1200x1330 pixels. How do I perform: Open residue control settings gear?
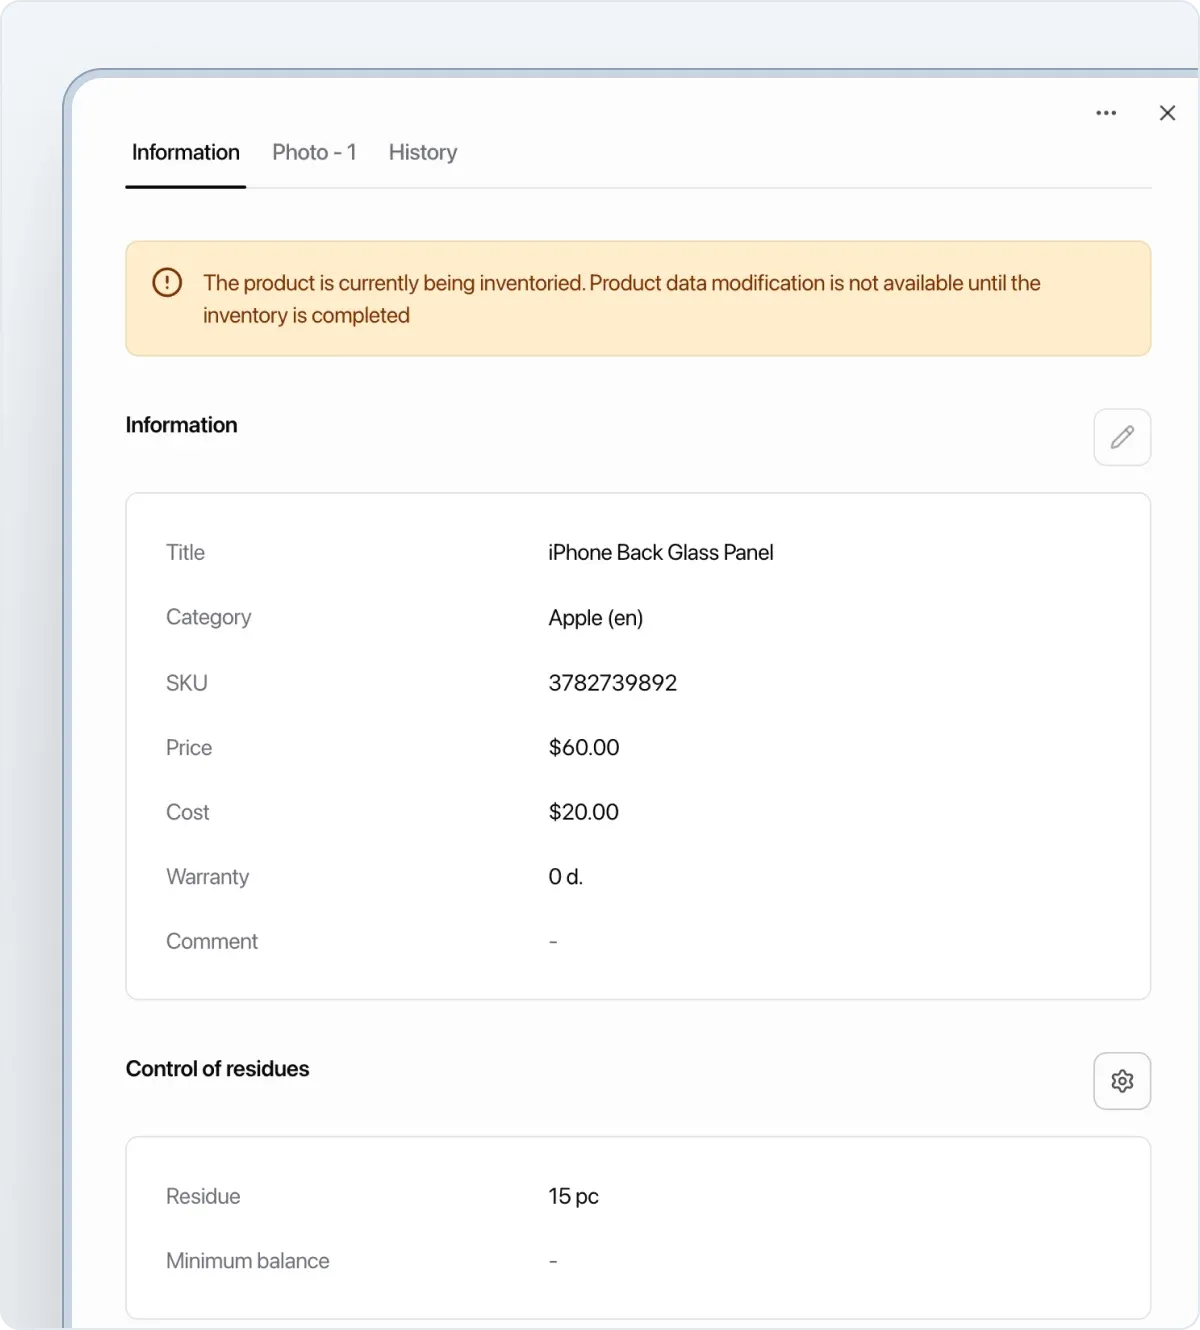1122,1081
